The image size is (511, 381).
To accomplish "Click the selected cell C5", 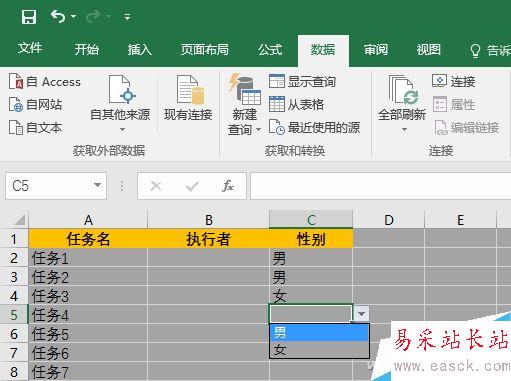I will [x=311, y=314].
